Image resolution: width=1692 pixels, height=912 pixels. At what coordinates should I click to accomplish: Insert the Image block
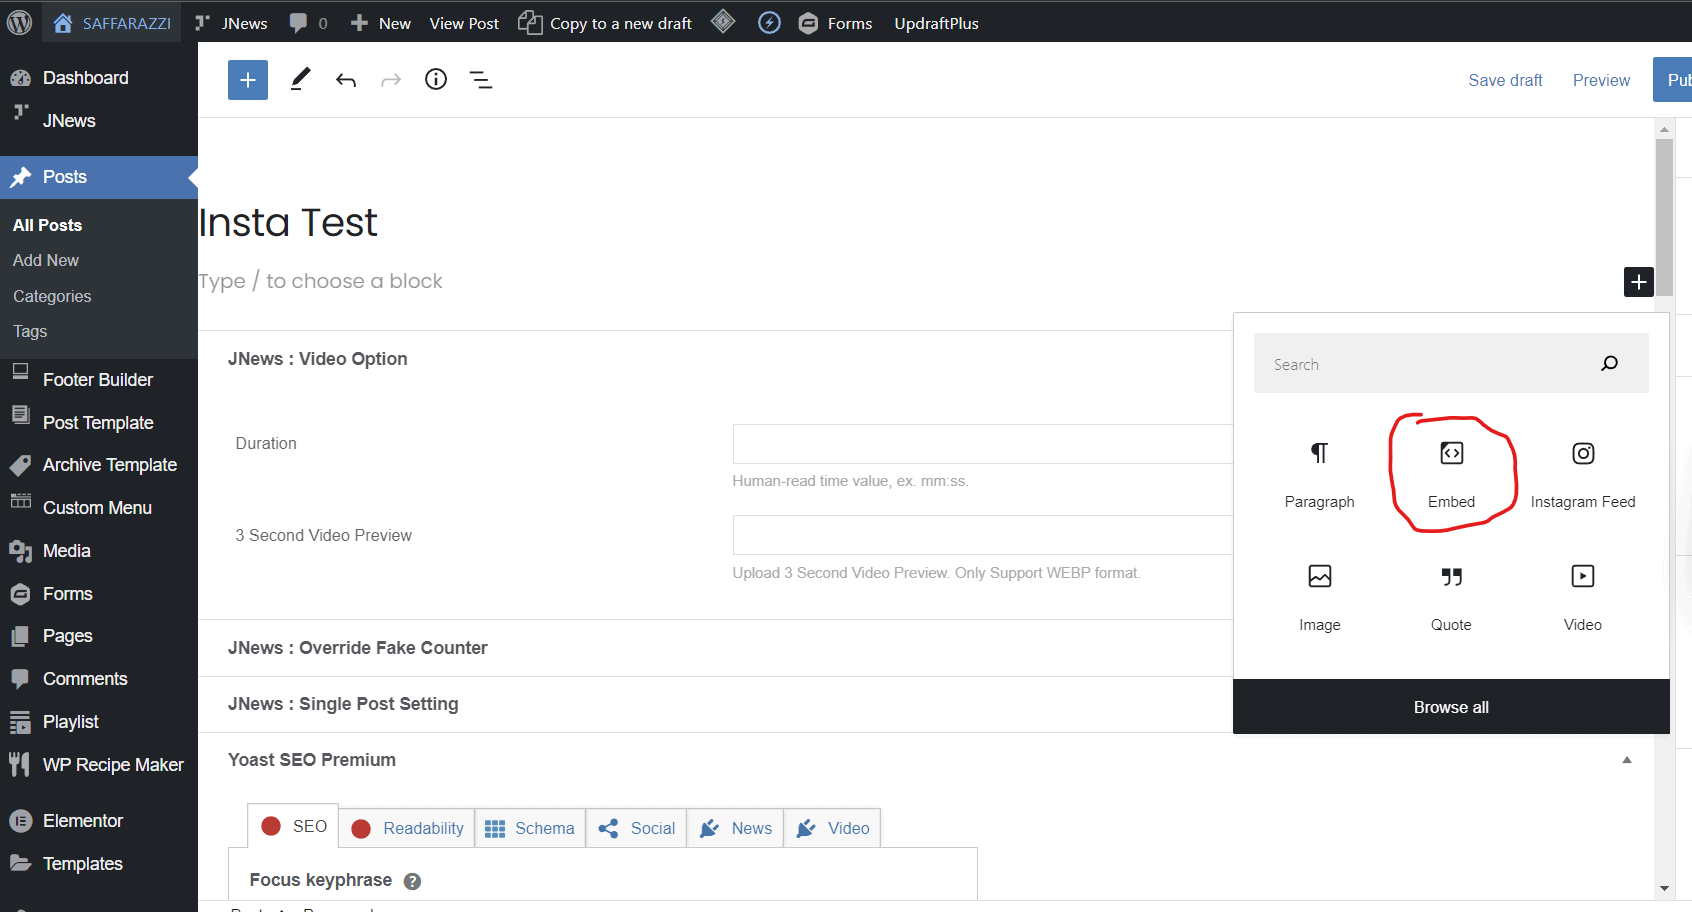click(x=1319, y=596)
